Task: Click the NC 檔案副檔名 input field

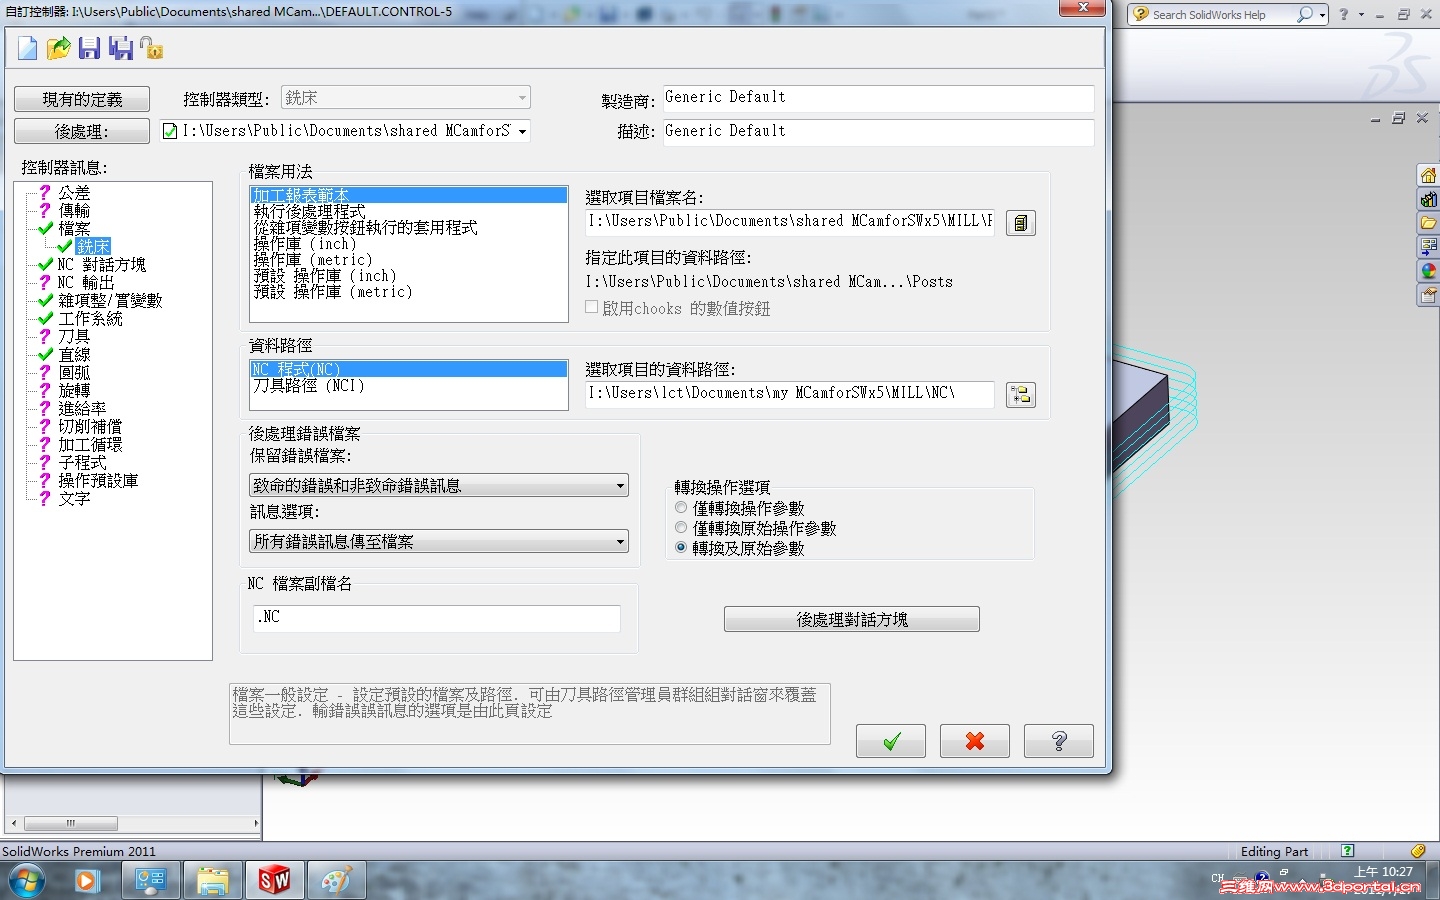Action: 437,618
